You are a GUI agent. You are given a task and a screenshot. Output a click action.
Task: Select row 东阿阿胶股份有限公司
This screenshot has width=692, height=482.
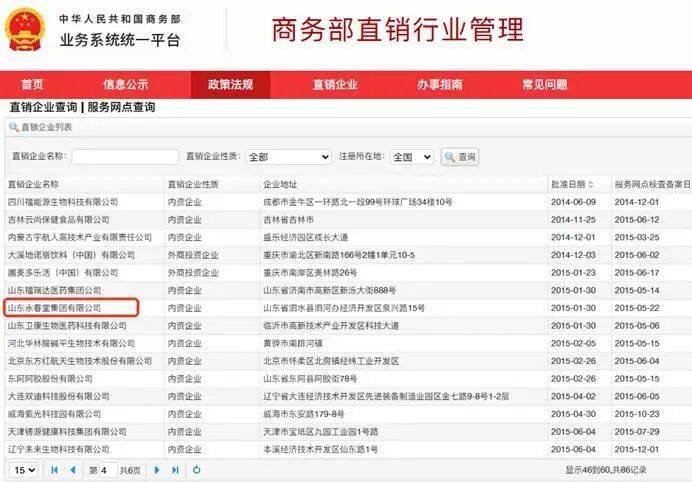pyautogui.click(x=348, y=379)
